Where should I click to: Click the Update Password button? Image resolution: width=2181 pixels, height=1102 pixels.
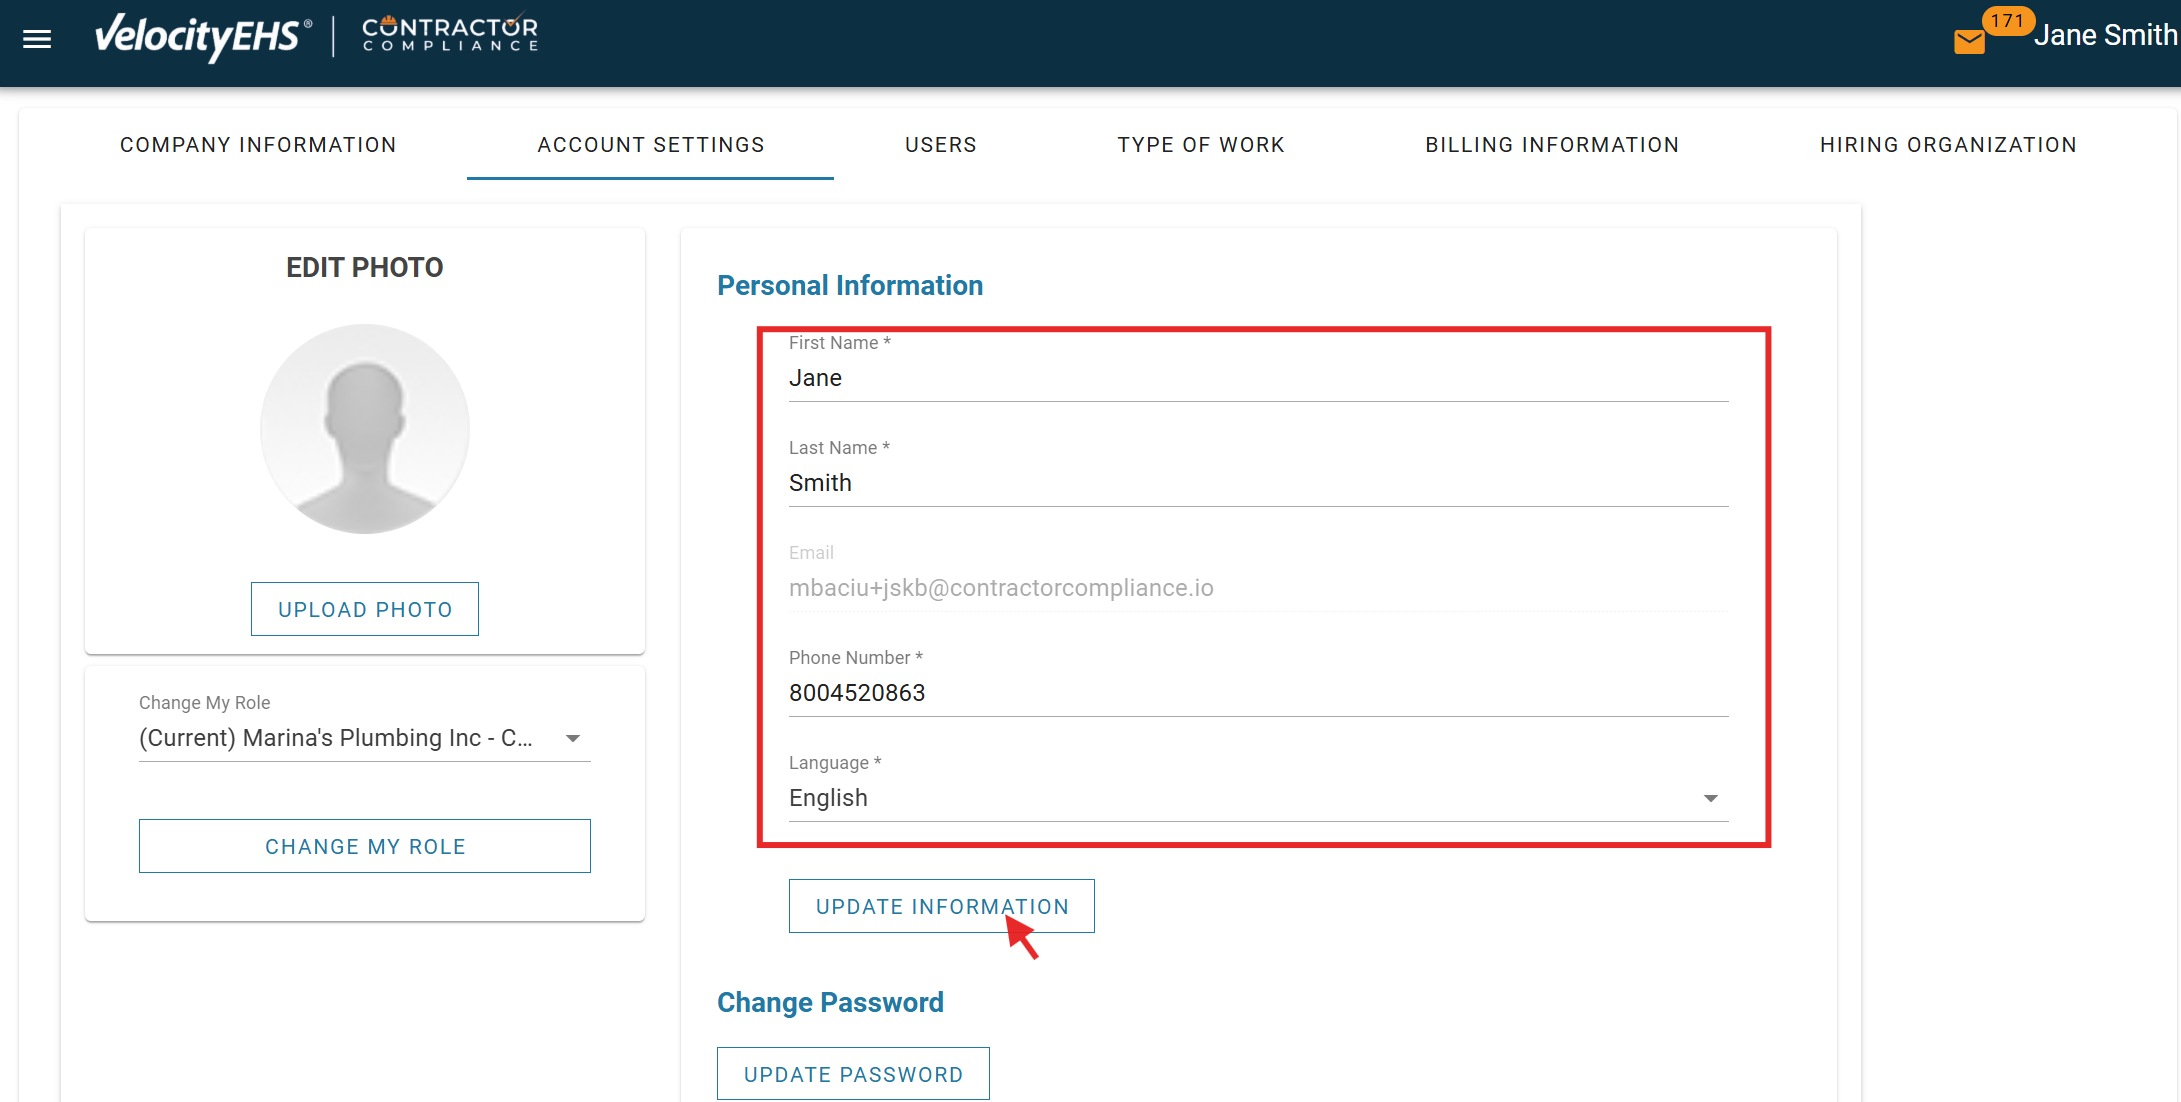coord(853,1074)
